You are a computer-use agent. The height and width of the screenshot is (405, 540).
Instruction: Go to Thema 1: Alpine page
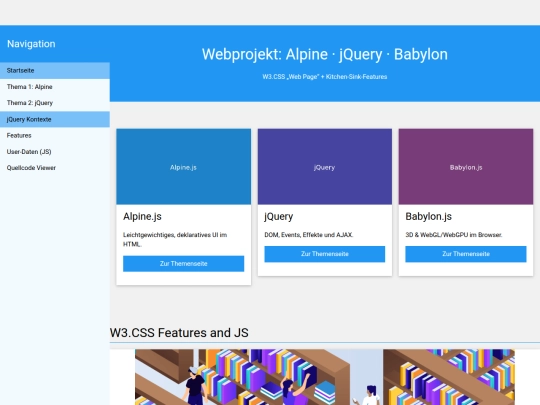[x=55, y=87]
